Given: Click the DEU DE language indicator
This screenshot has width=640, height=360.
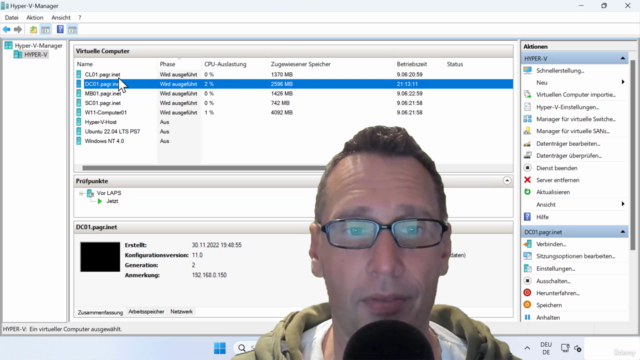Looking at the screenshot, I should [x=546, y=348].
